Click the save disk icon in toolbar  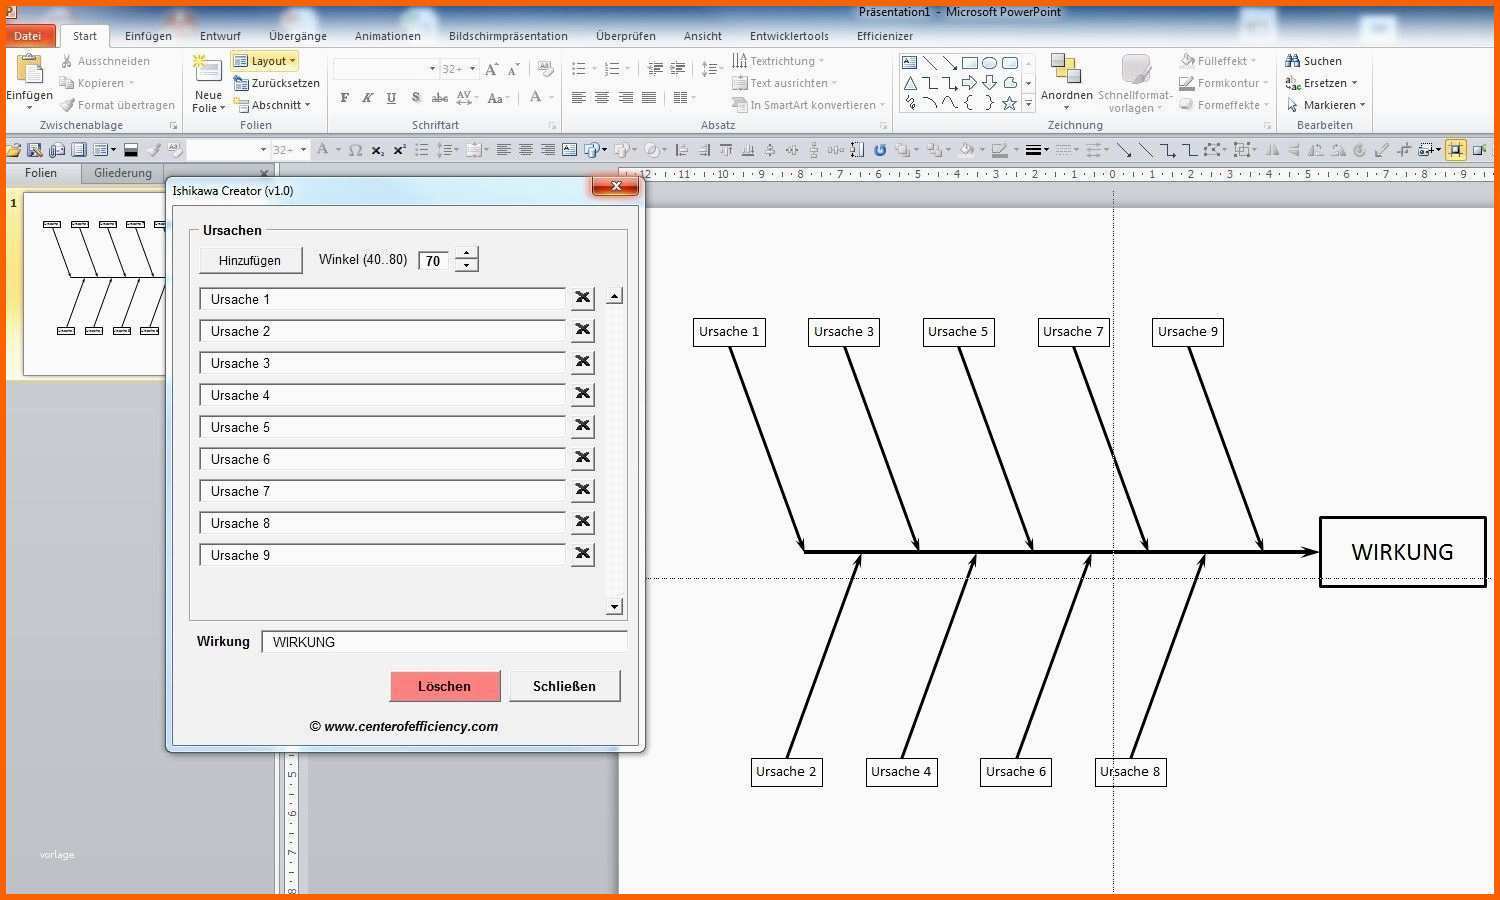[x=35, y=150]
